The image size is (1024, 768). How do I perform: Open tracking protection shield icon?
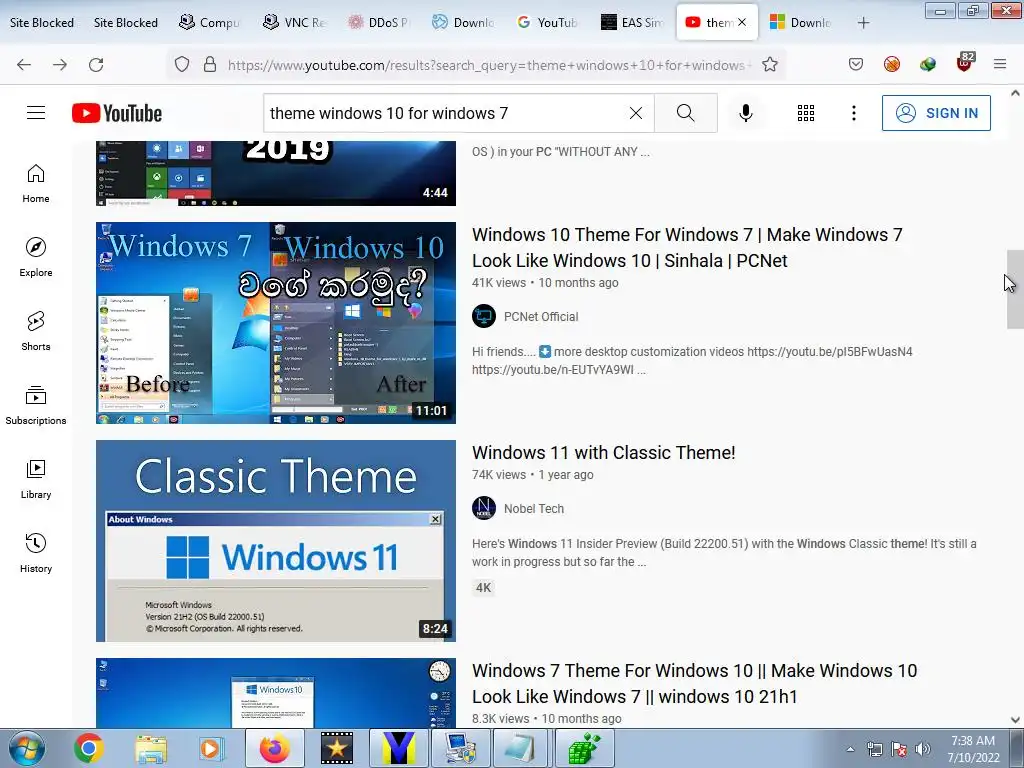click(182, 64)
